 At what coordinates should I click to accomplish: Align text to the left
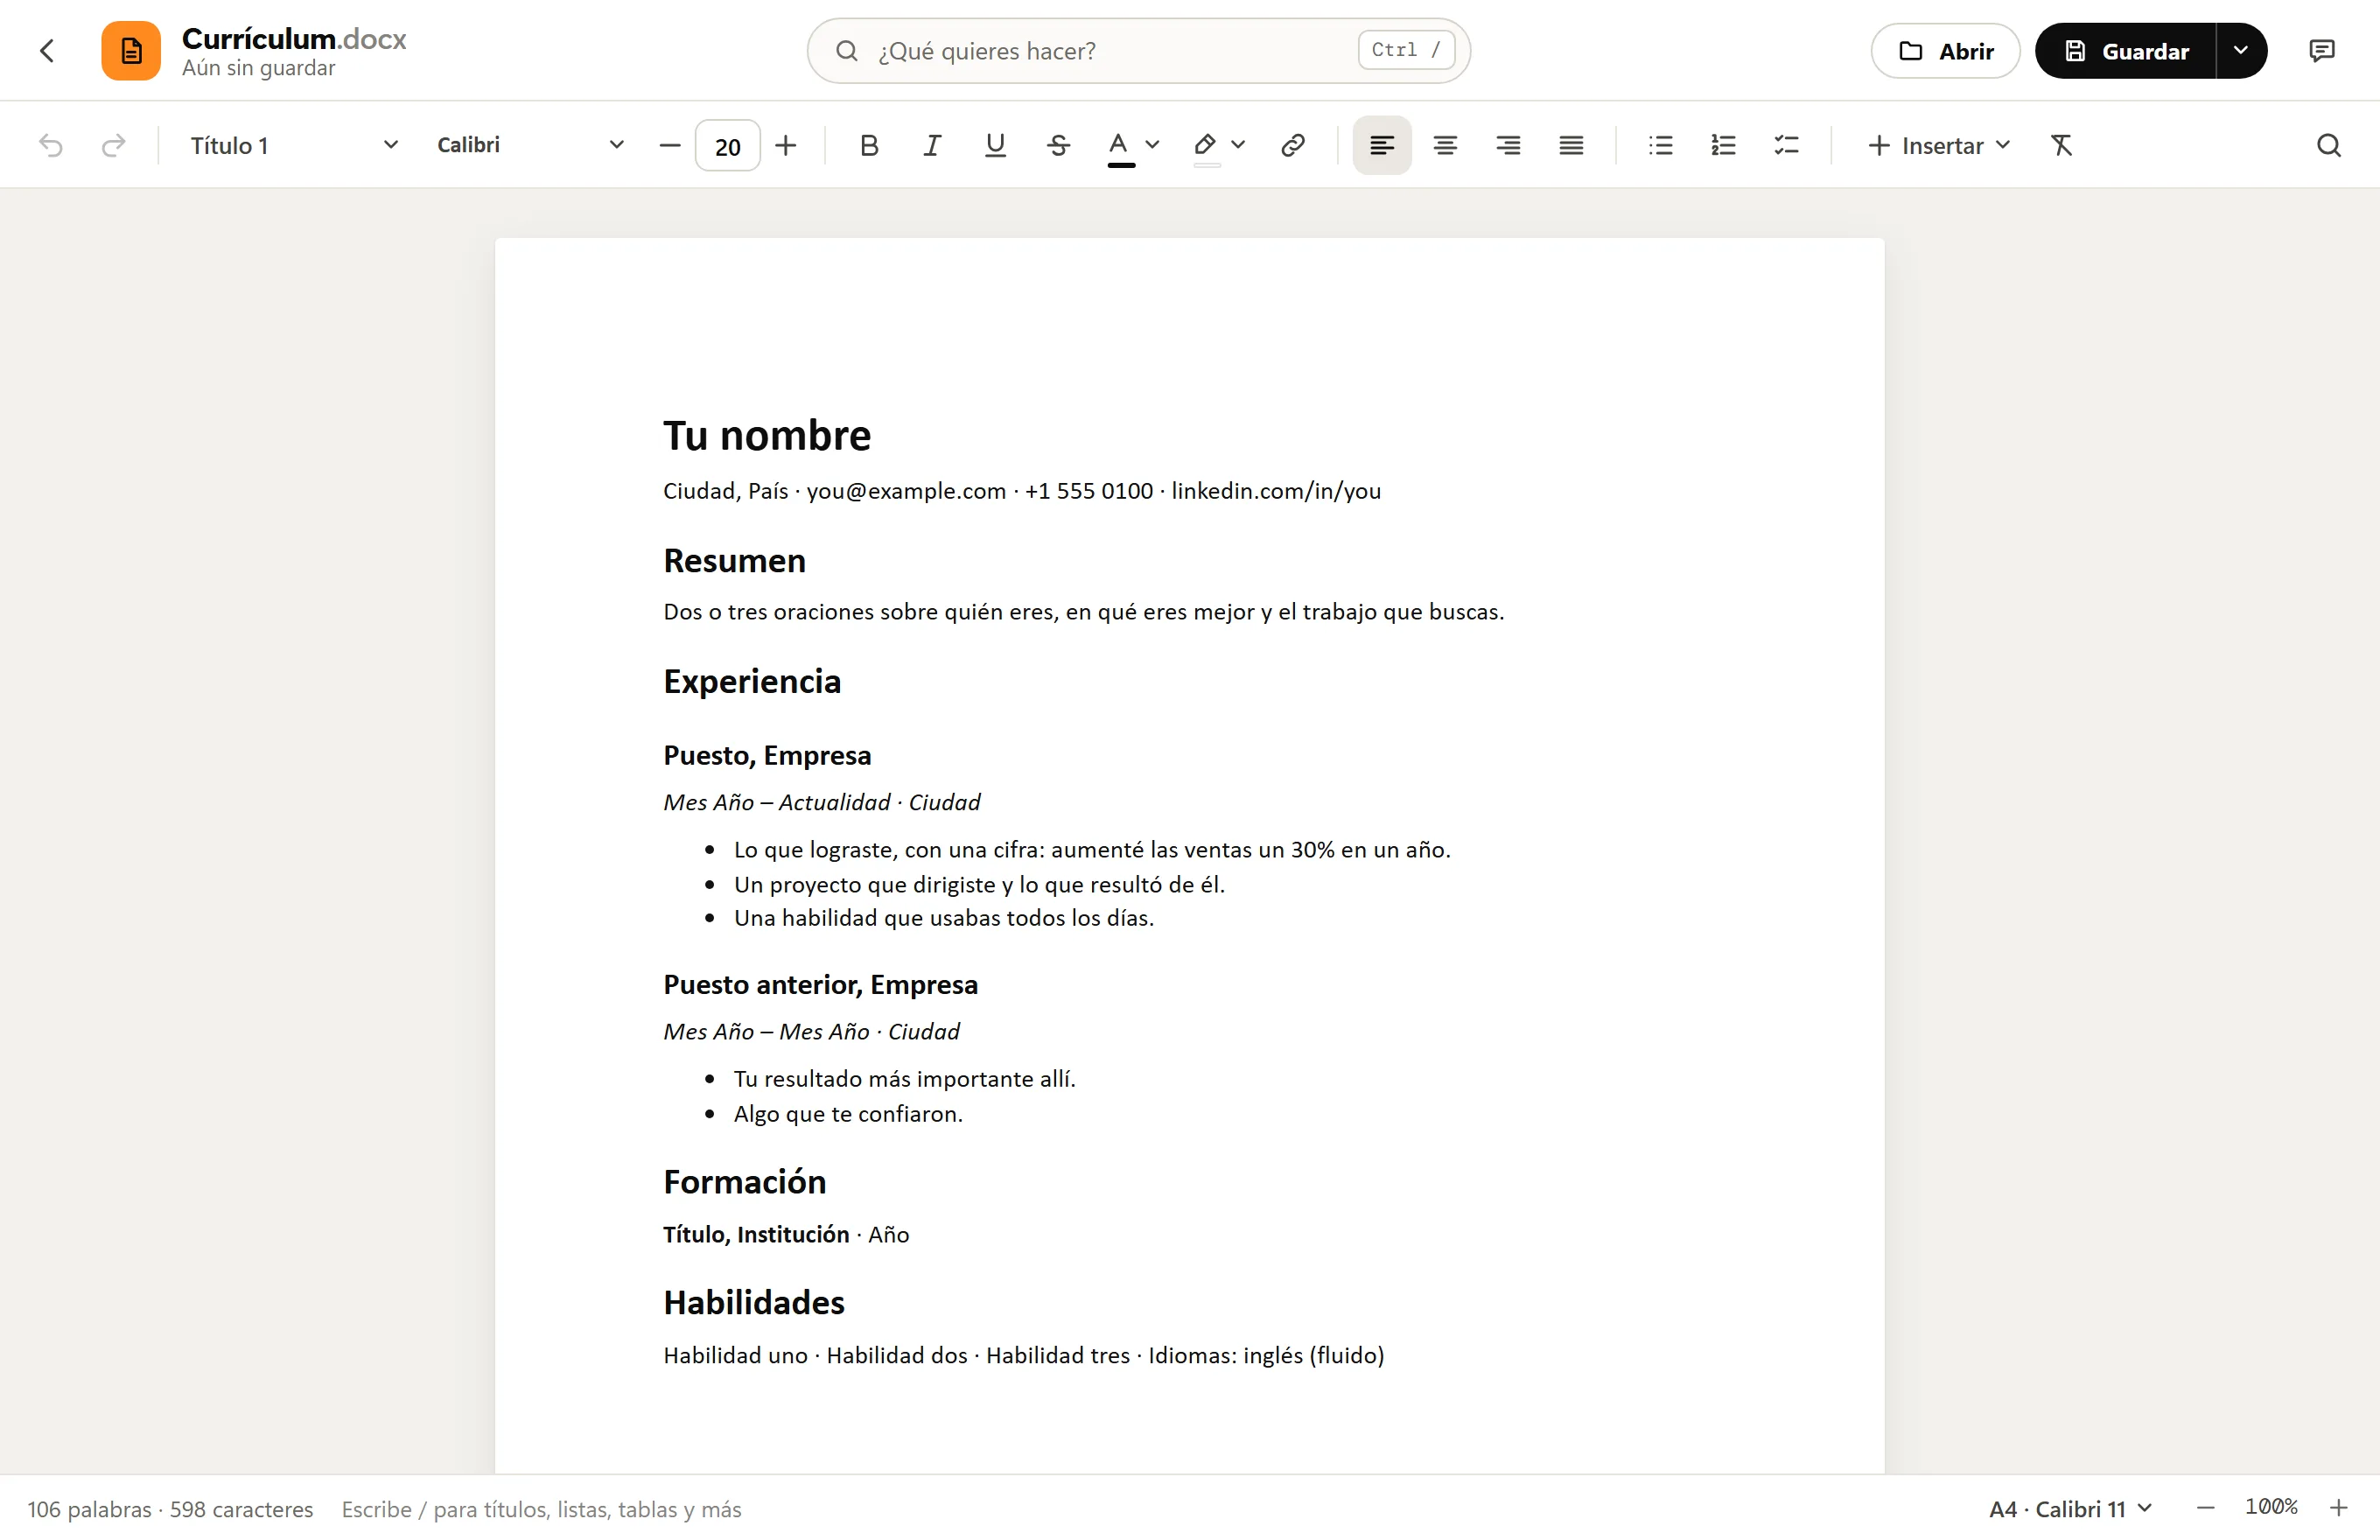[1382, 146]
